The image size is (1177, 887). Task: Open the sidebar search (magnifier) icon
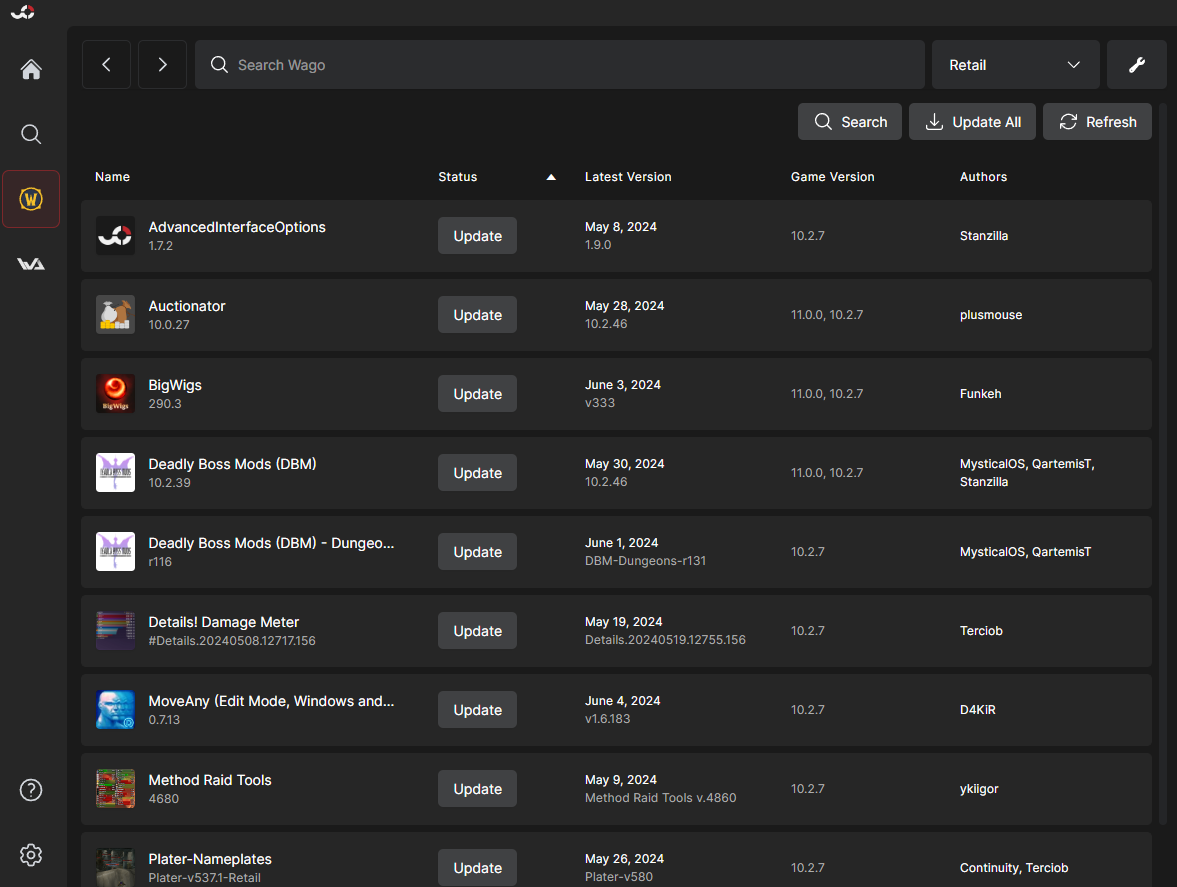pos(31,134)
